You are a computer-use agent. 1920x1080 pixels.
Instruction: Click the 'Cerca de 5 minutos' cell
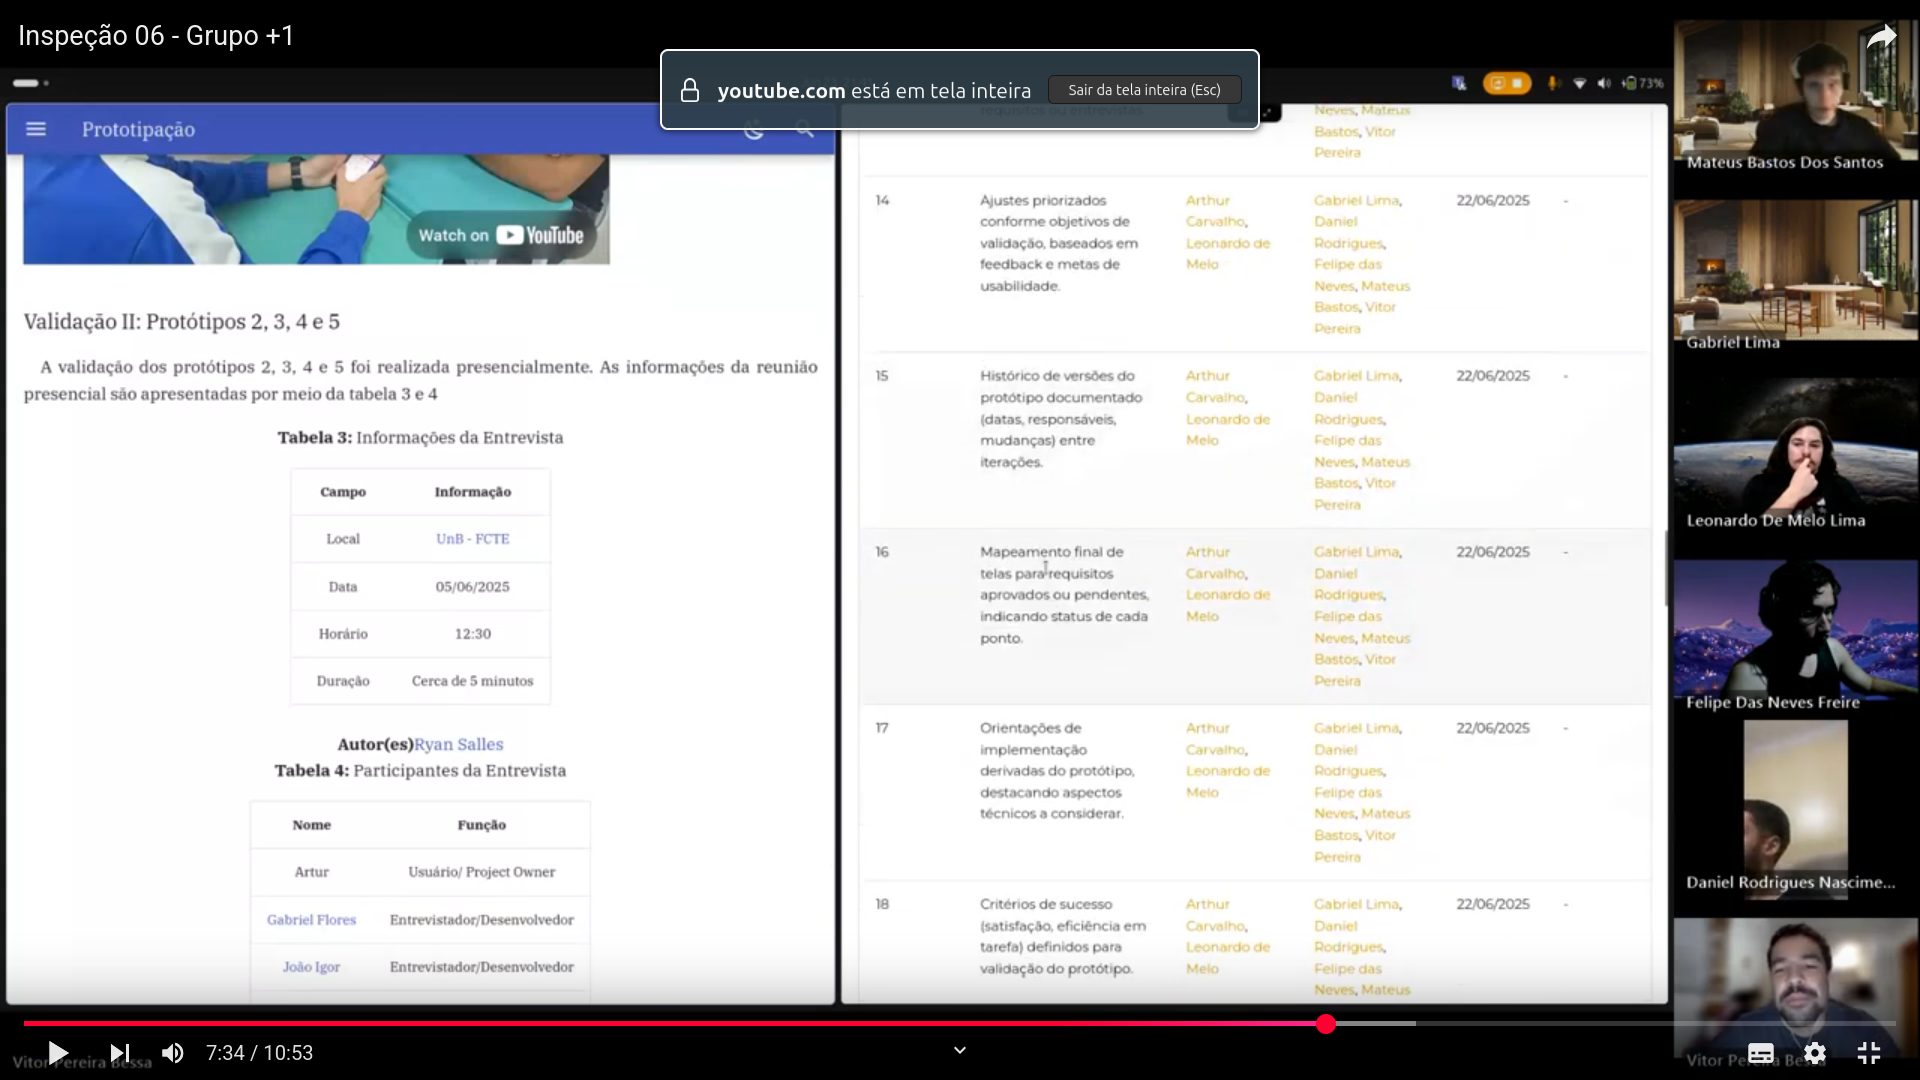pos(472,680)
